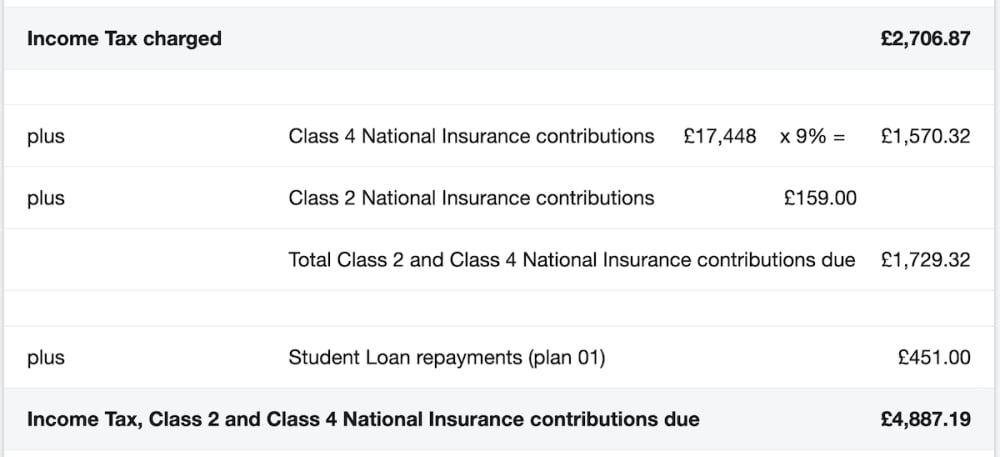The width and height of the screenshot is (1000, 457).
Task: Select the £1,570.32 Class 4 result
Action: click(925, 136)
